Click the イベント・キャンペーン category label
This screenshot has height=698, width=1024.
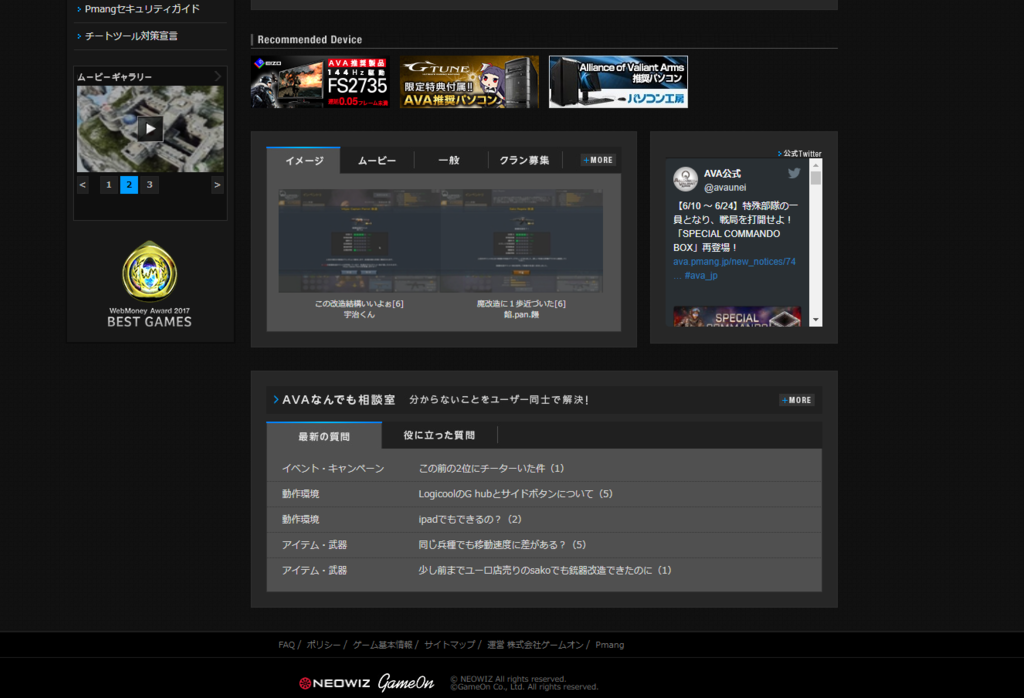[x=333, y=468]
